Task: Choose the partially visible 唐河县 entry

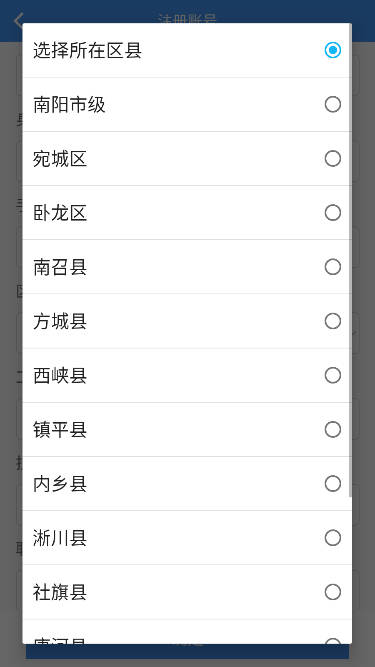Action: click(x=187, y=632)
